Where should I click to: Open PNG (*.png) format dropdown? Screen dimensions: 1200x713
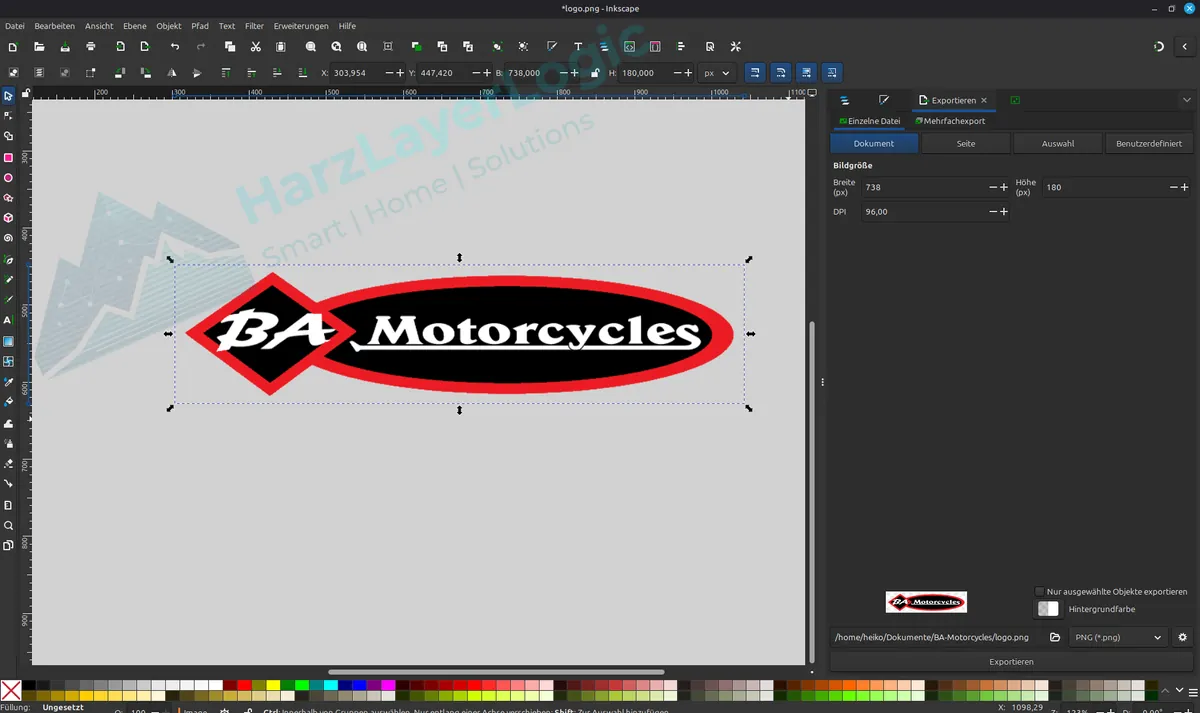(x=1118, y=637)
